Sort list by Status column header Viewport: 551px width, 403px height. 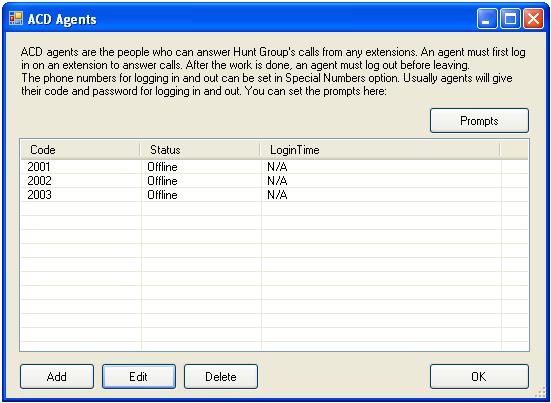(200, 150)
